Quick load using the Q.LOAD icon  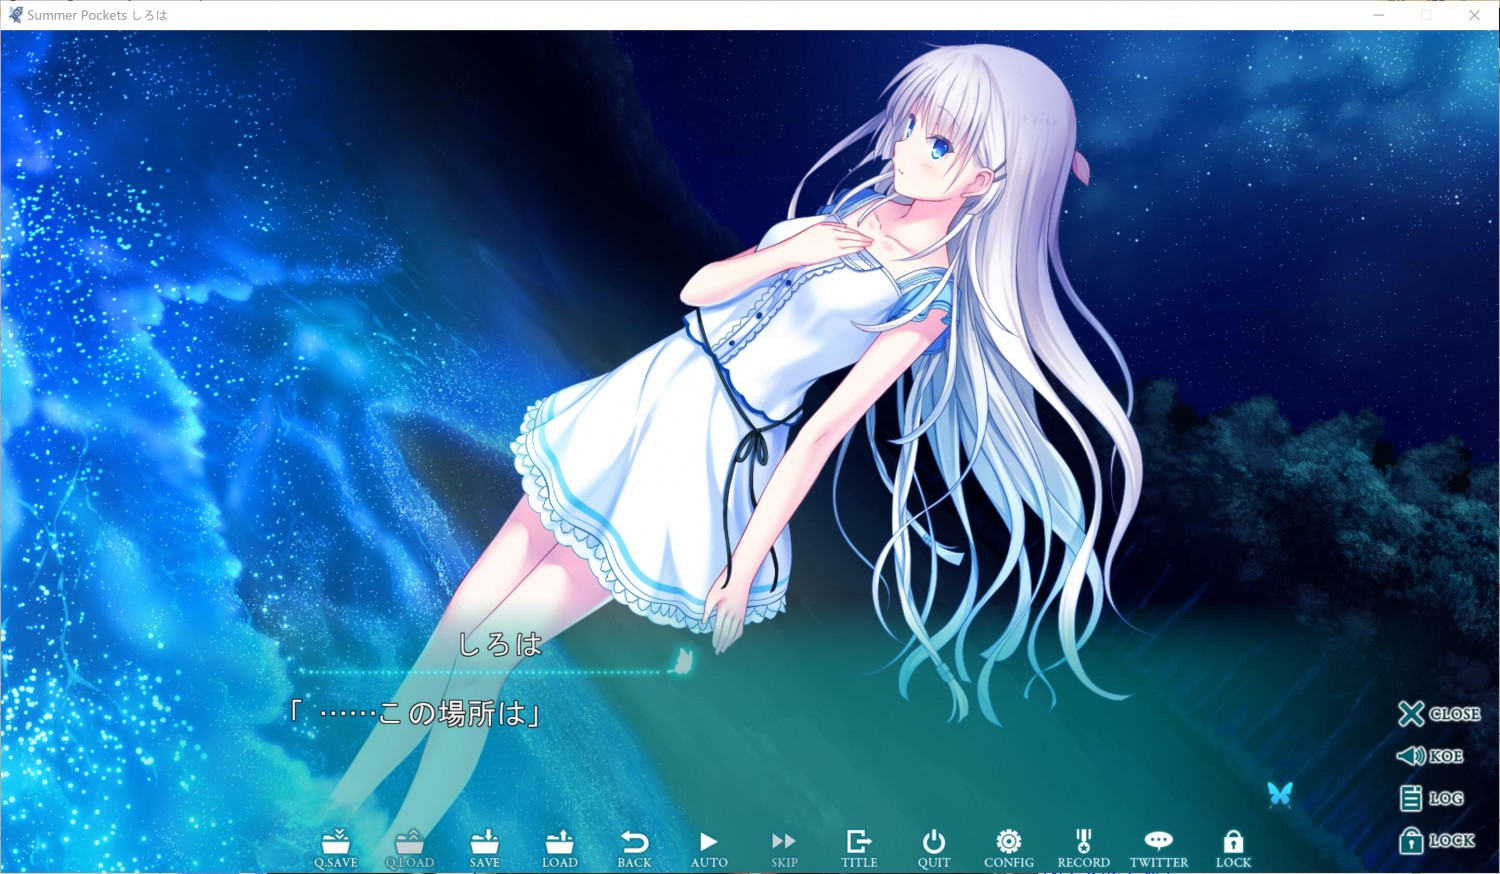[410, 849]
